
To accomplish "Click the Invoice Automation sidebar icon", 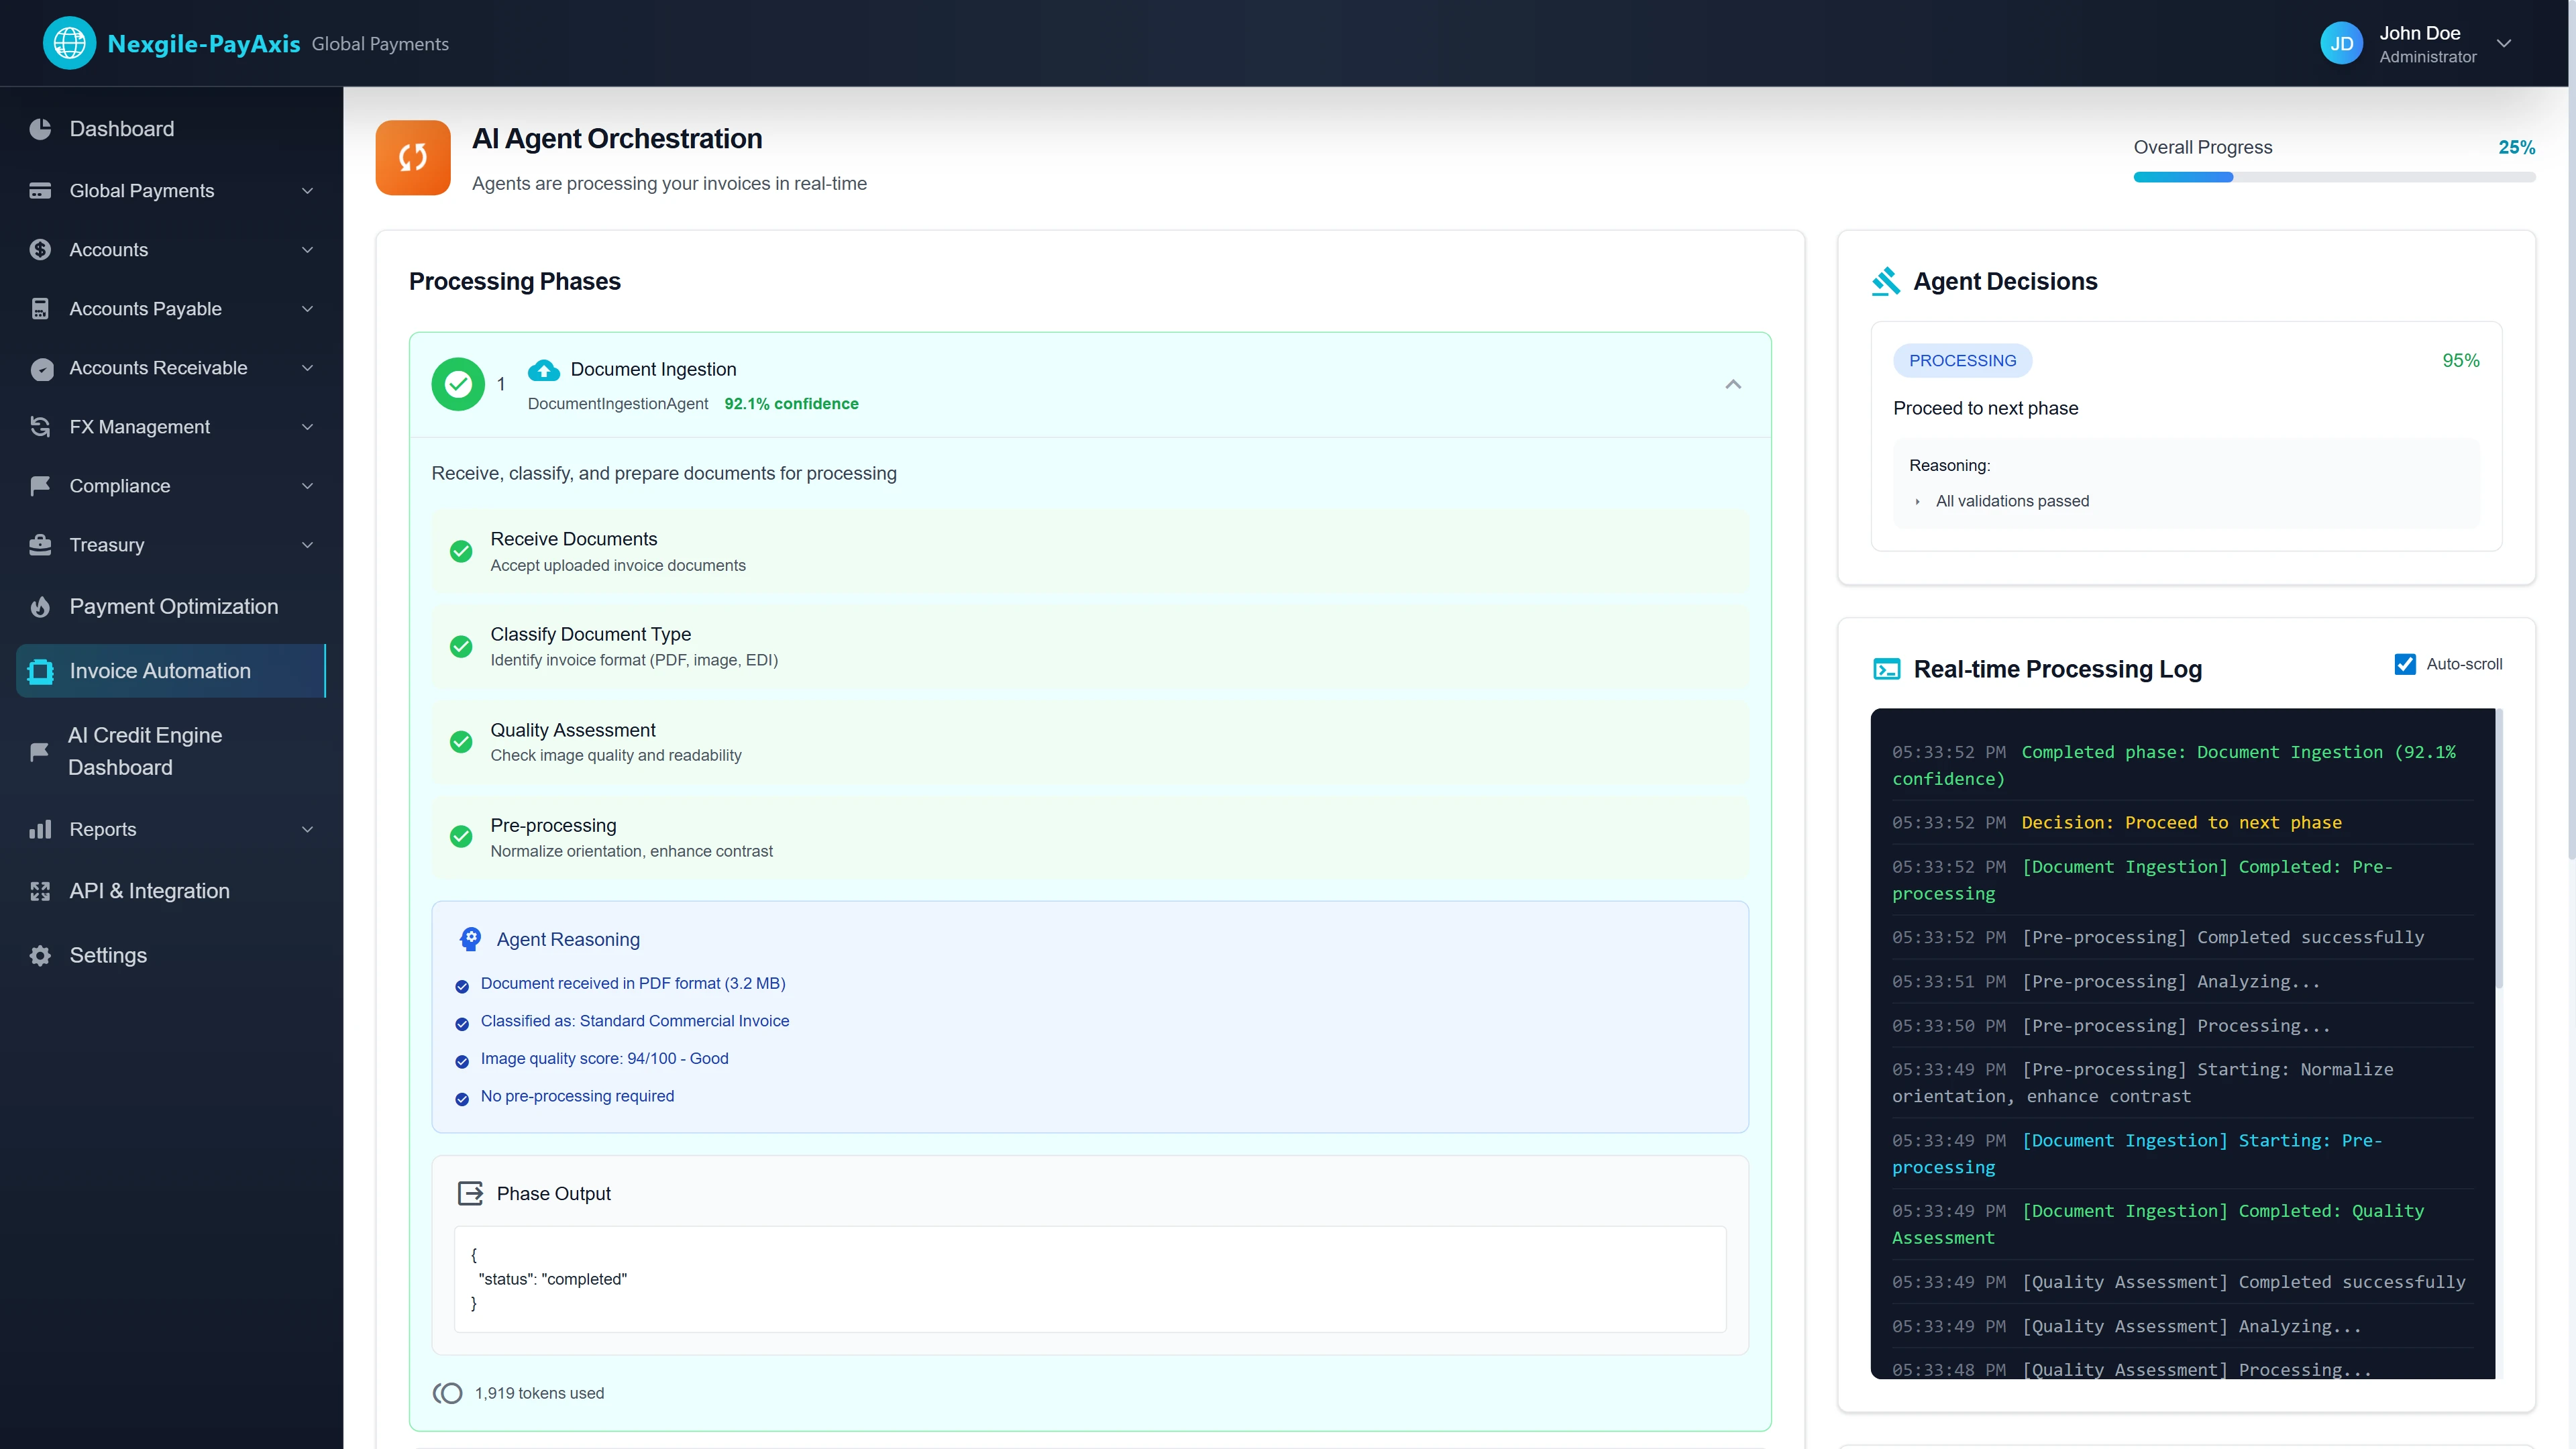I will [40, 671].
